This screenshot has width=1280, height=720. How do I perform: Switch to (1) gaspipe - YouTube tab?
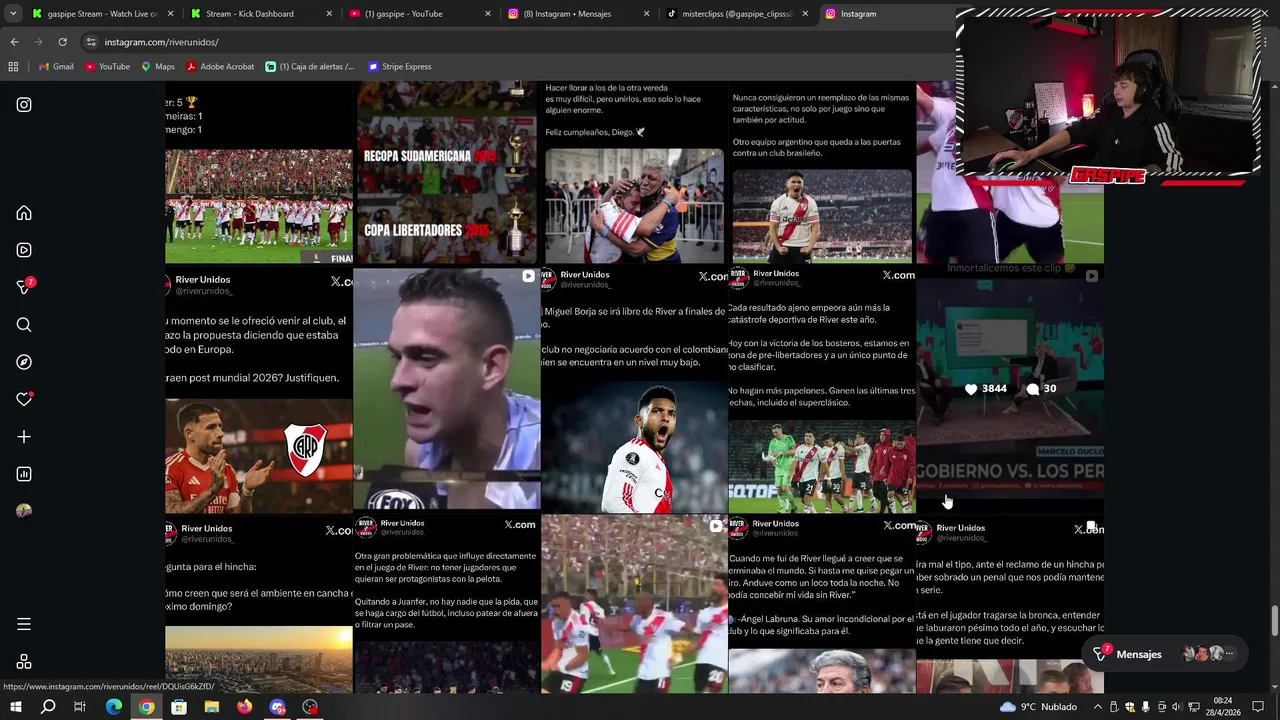point(418,14)
